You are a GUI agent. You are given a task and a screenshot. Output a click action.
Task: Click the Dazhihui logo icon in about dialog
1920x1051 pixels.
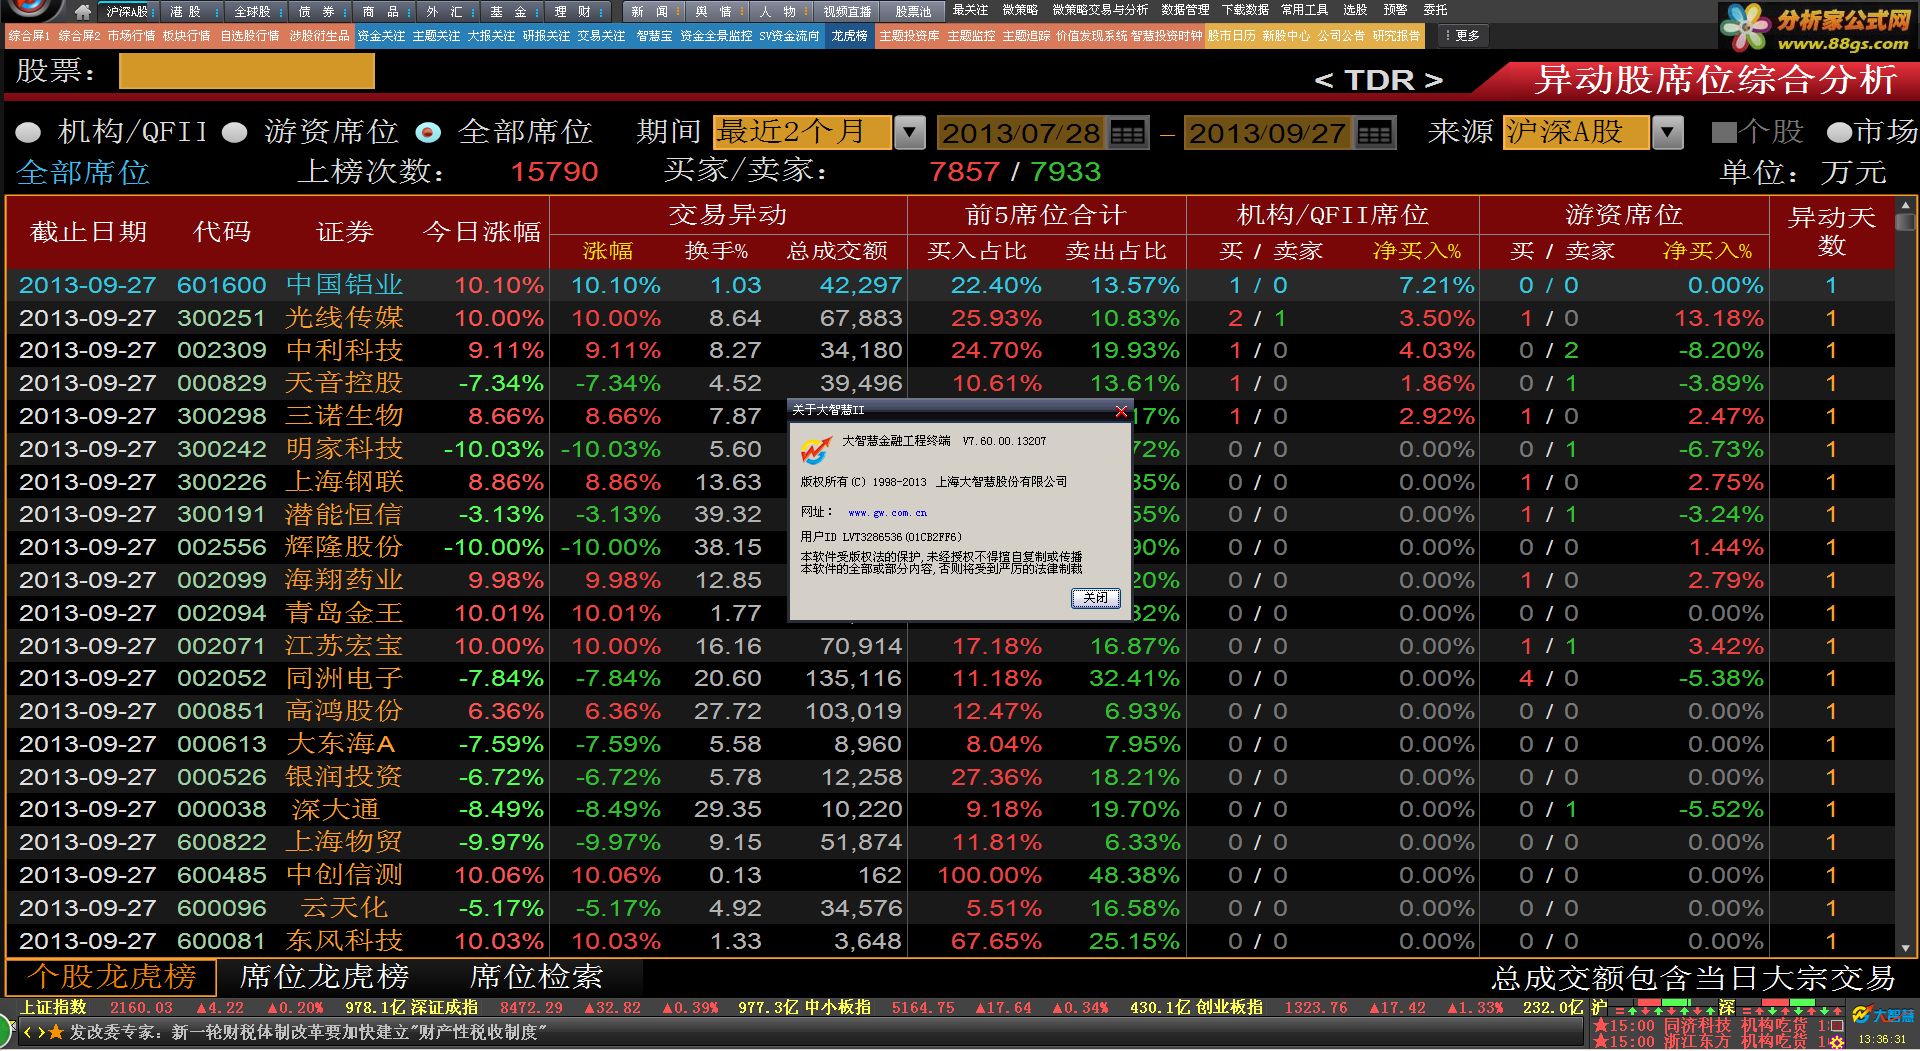pos(815,451)
